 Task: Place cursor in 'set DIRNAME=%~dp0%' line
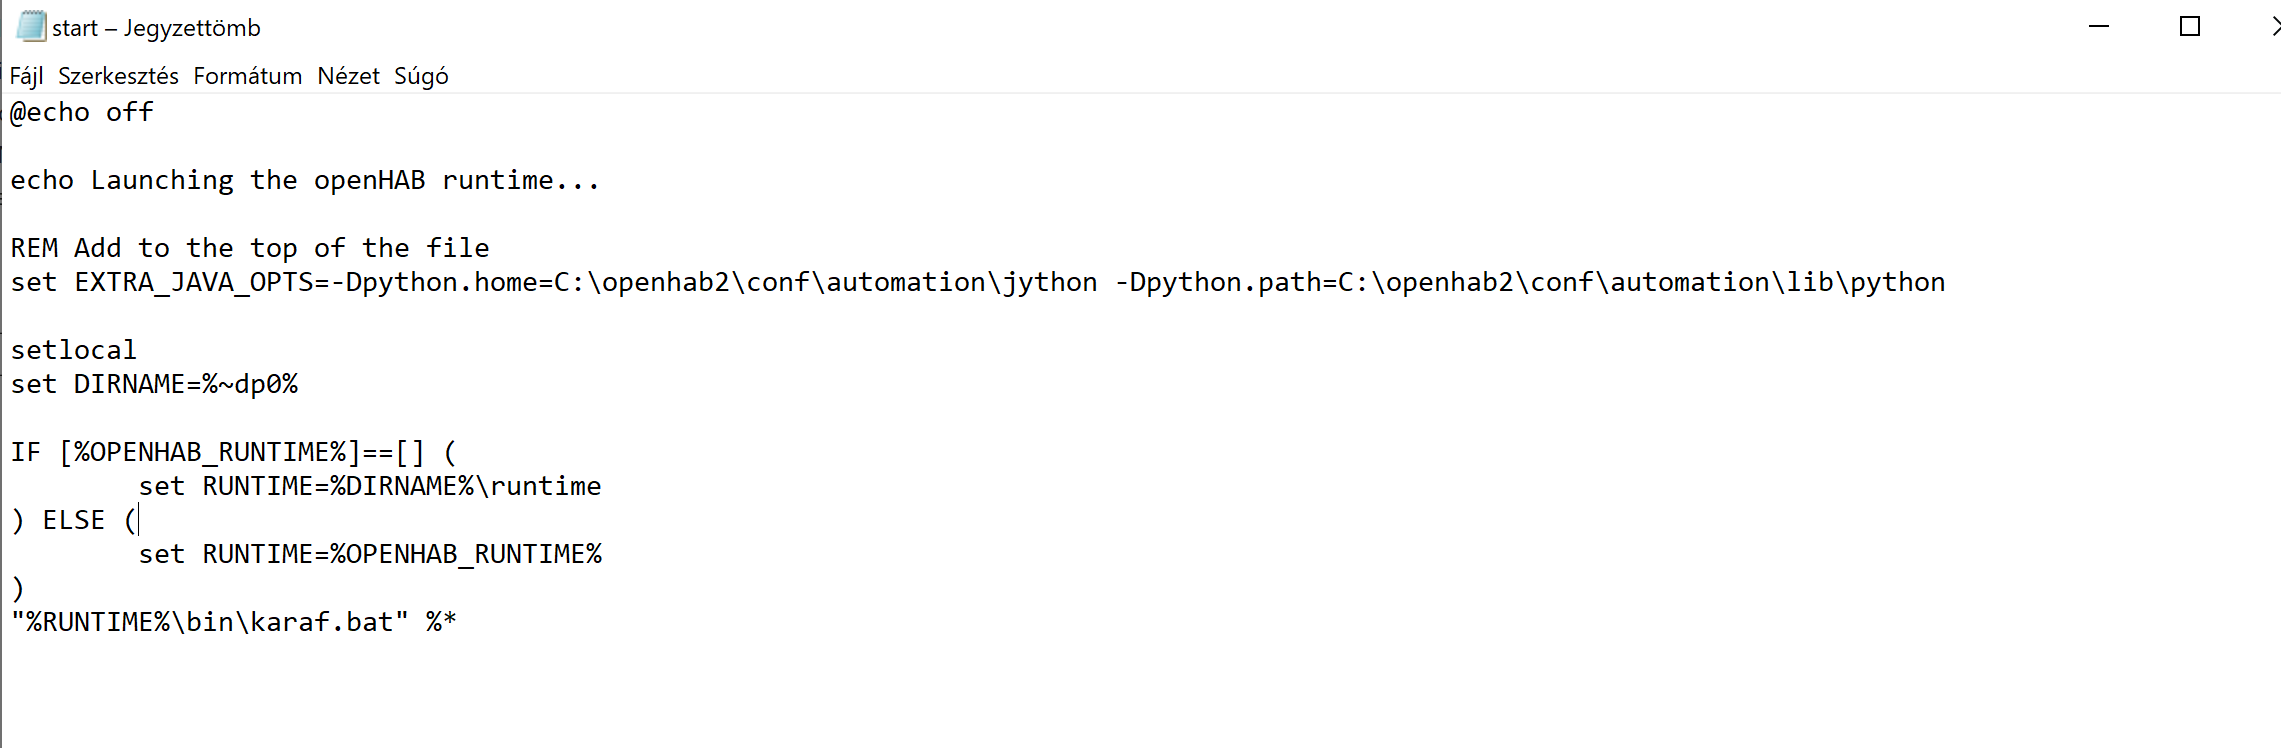point(155,384)
